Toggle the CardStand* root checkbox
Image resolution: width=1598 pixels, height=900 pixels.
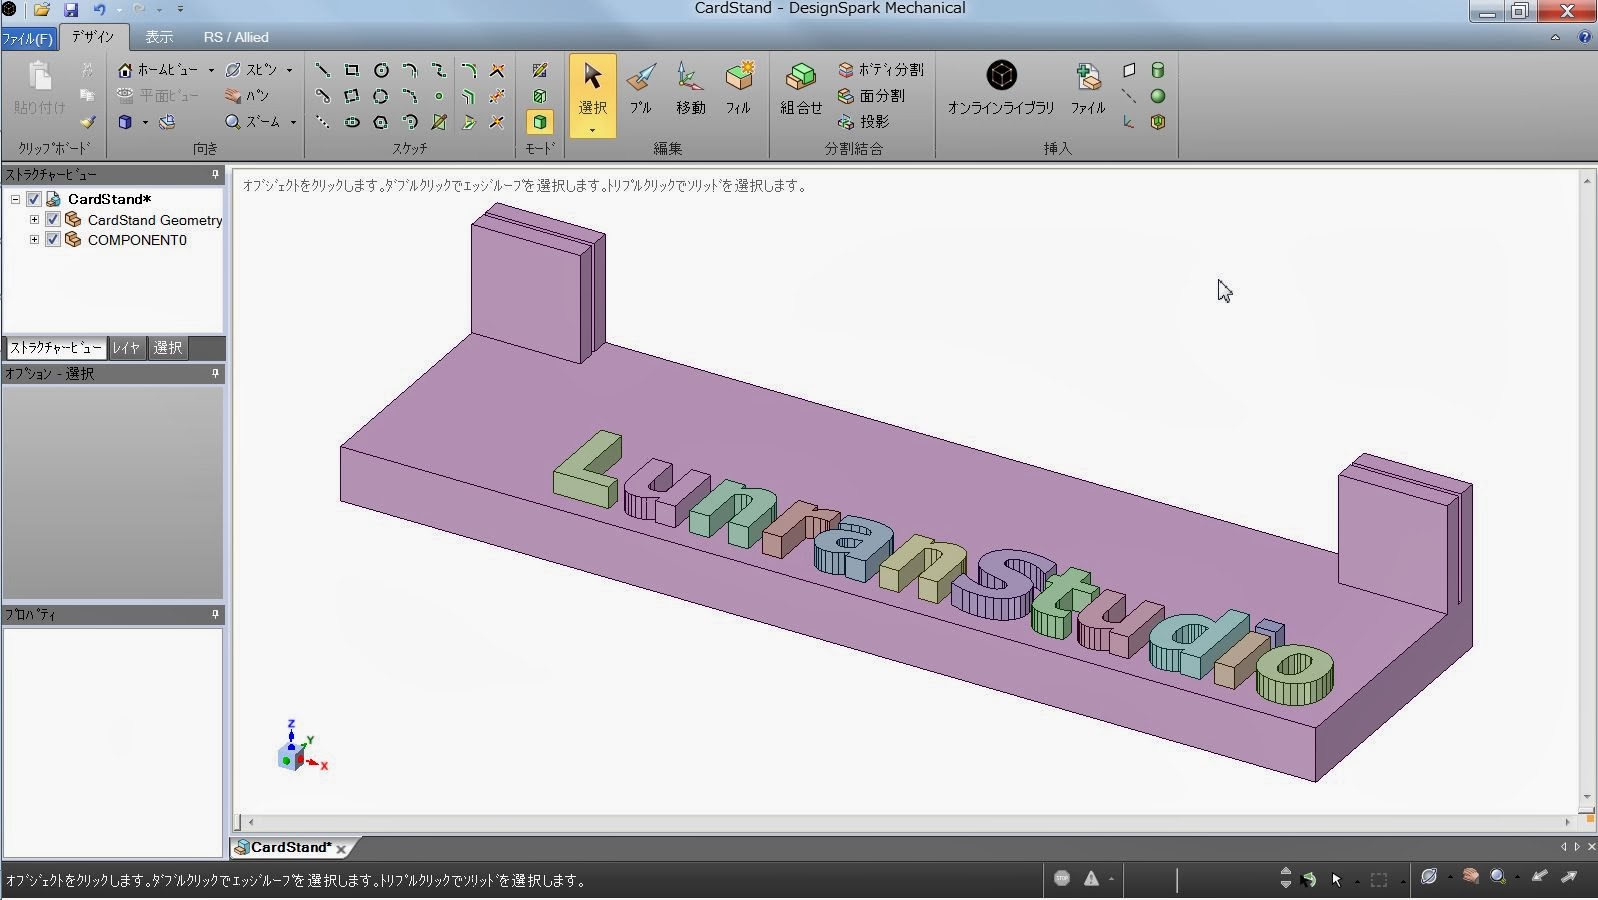[x=34, y=199]
